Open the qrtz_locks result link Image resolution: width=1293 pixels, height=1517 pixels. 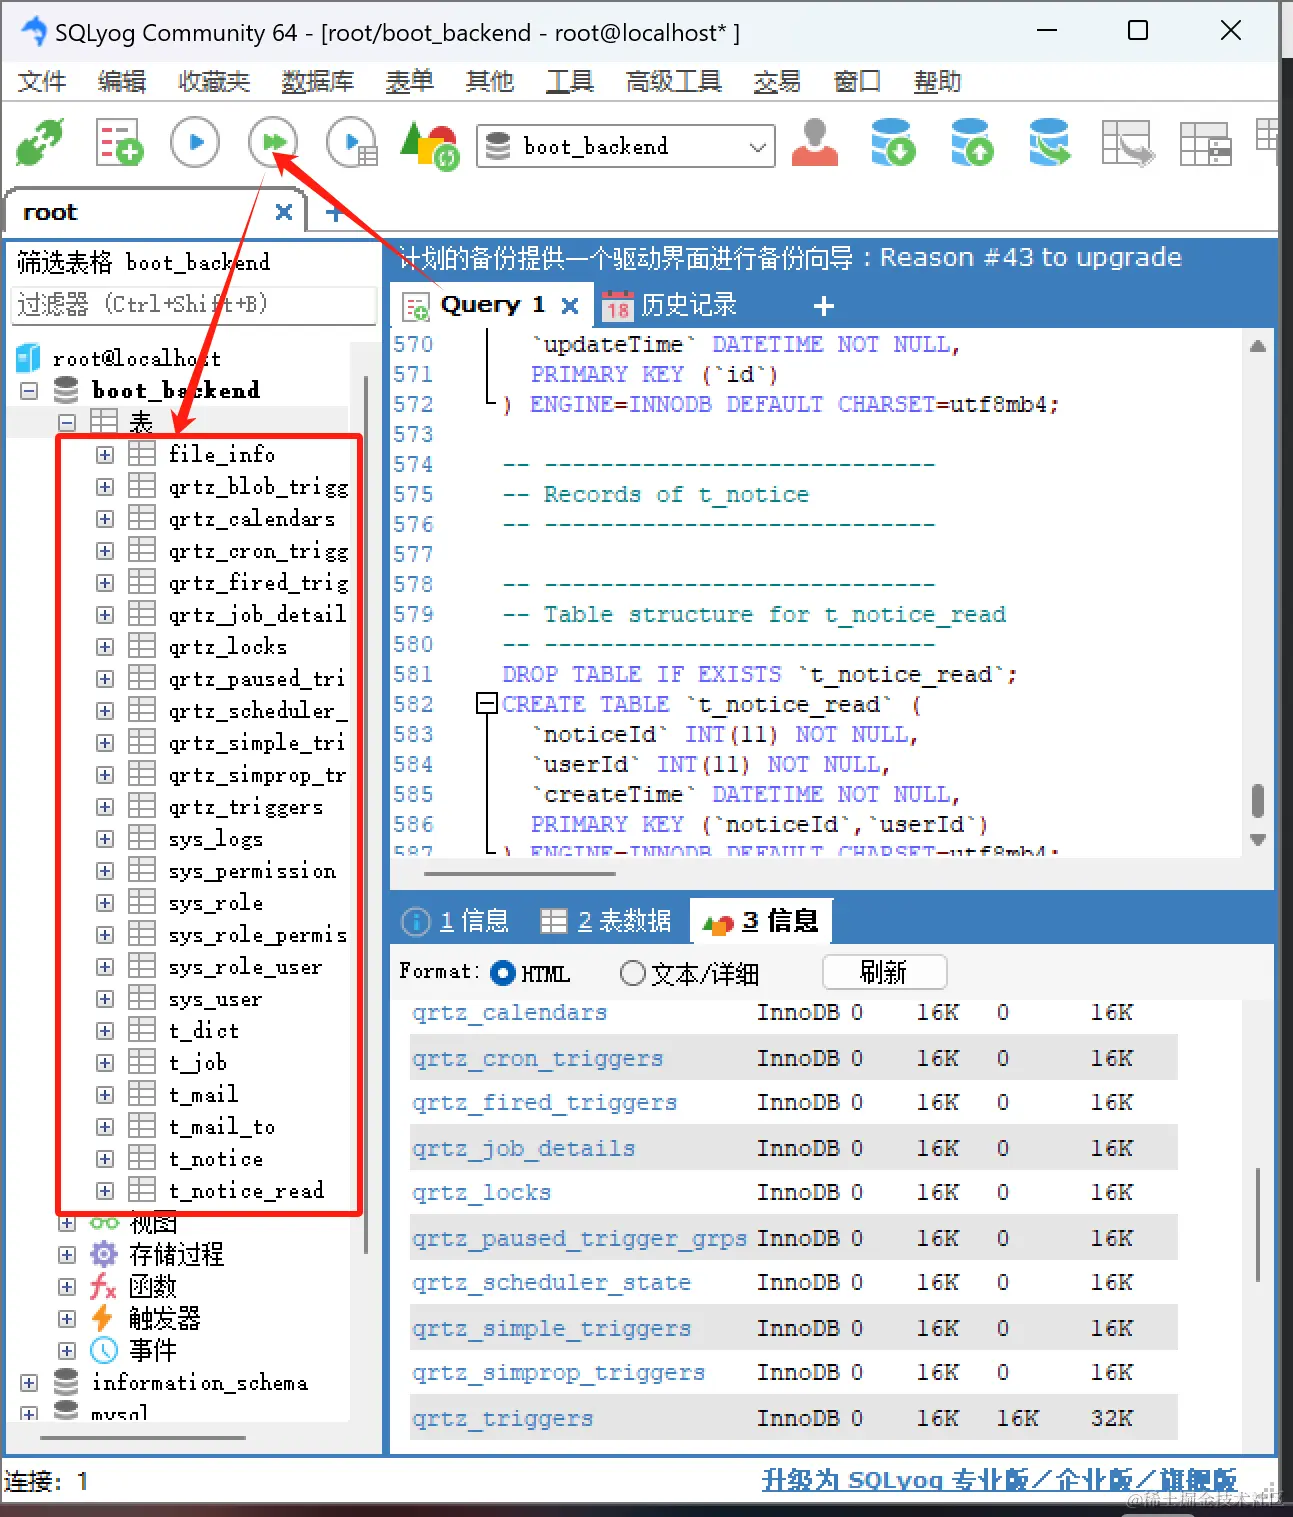click(x=481, y=1193)
